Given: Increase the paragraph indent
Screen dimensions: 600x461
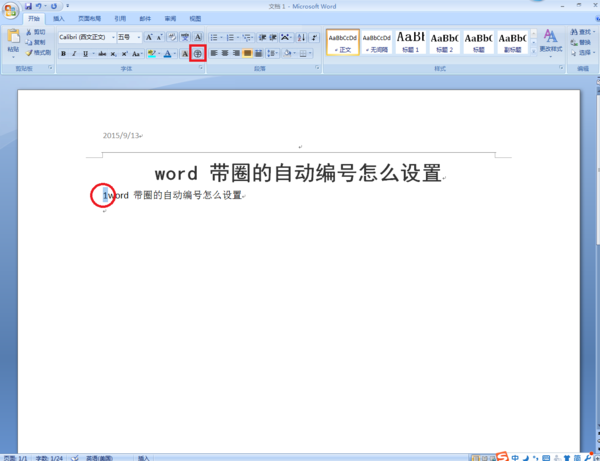Looking at the screenshot, I should 272,37.
